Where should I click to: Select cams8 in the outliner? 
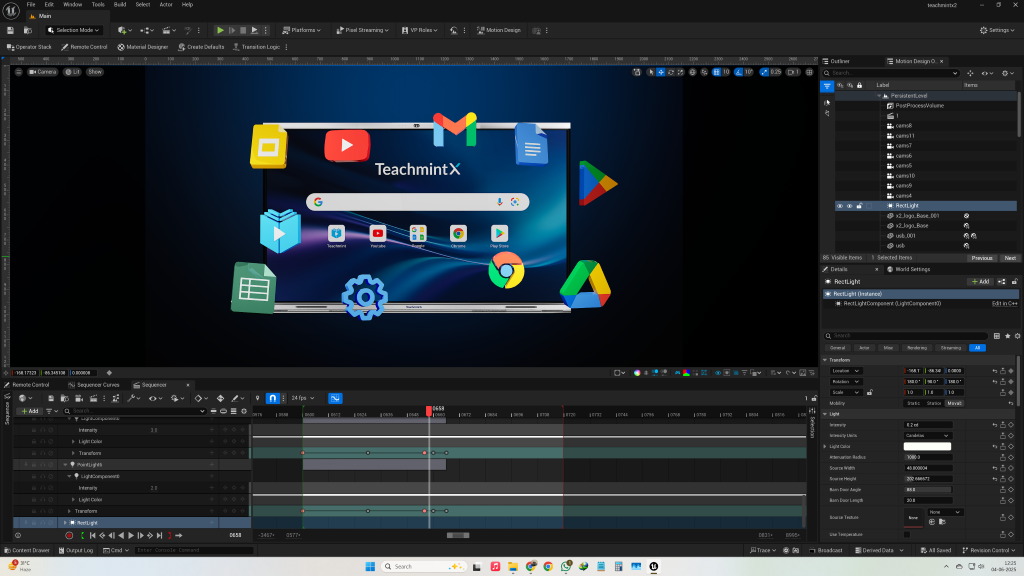(904, 126)
